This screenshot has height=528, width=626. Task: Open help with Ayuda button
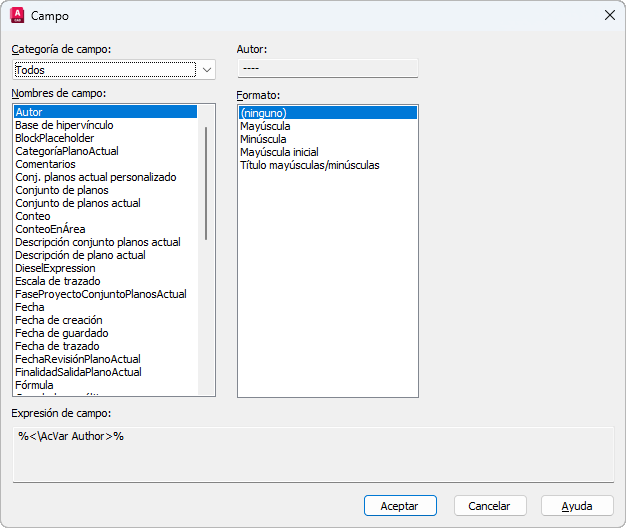tap(577, 506)
